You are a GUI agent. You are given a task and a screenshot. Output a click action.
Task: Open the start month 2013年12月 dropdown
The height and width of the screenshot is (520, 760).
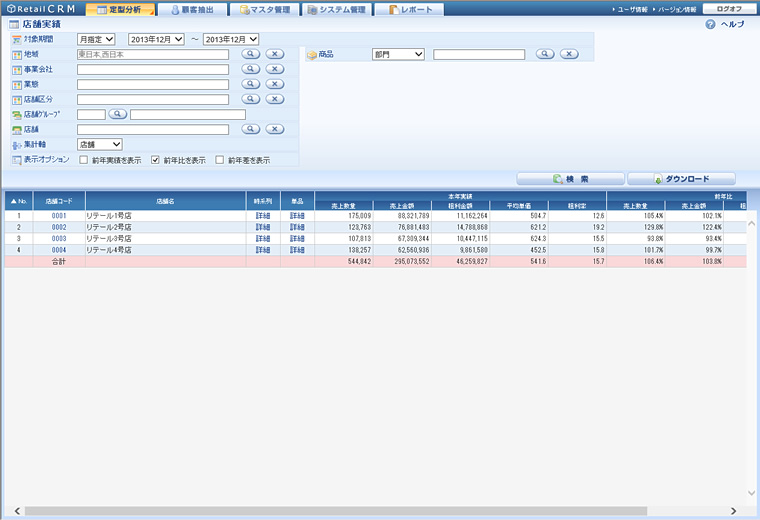[x=156, y=39]
